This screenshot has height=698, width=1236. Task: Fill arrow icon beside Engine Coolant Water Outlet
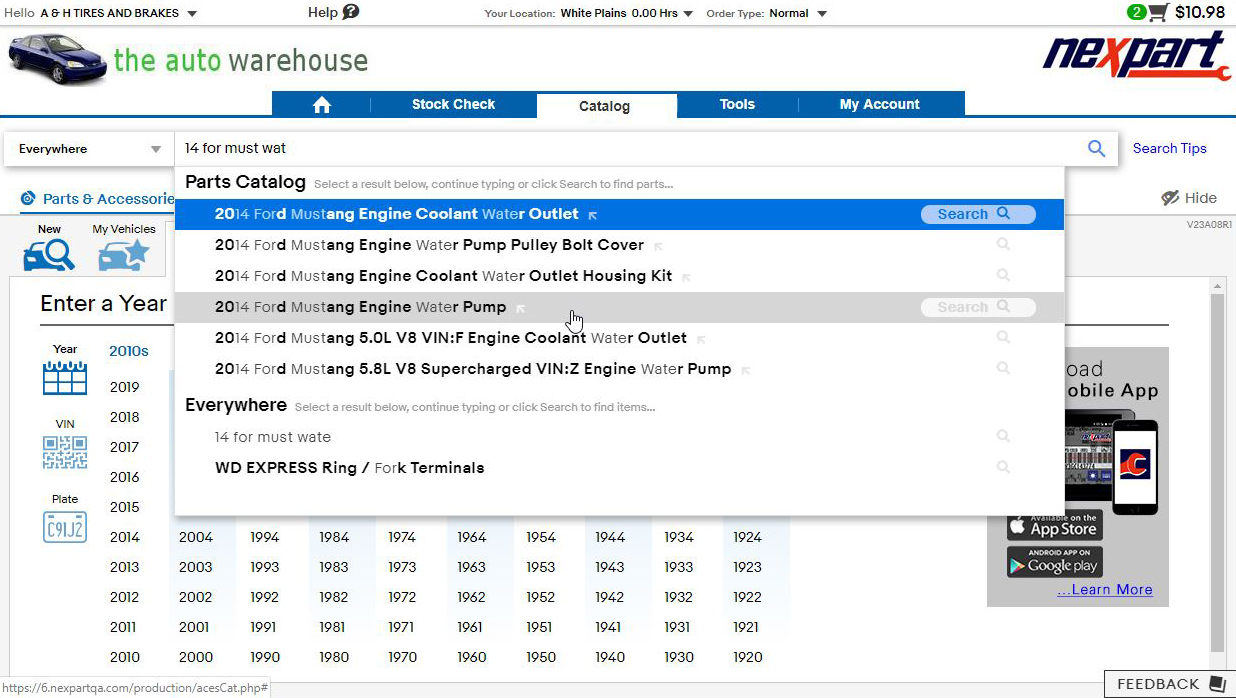(593, 215)
